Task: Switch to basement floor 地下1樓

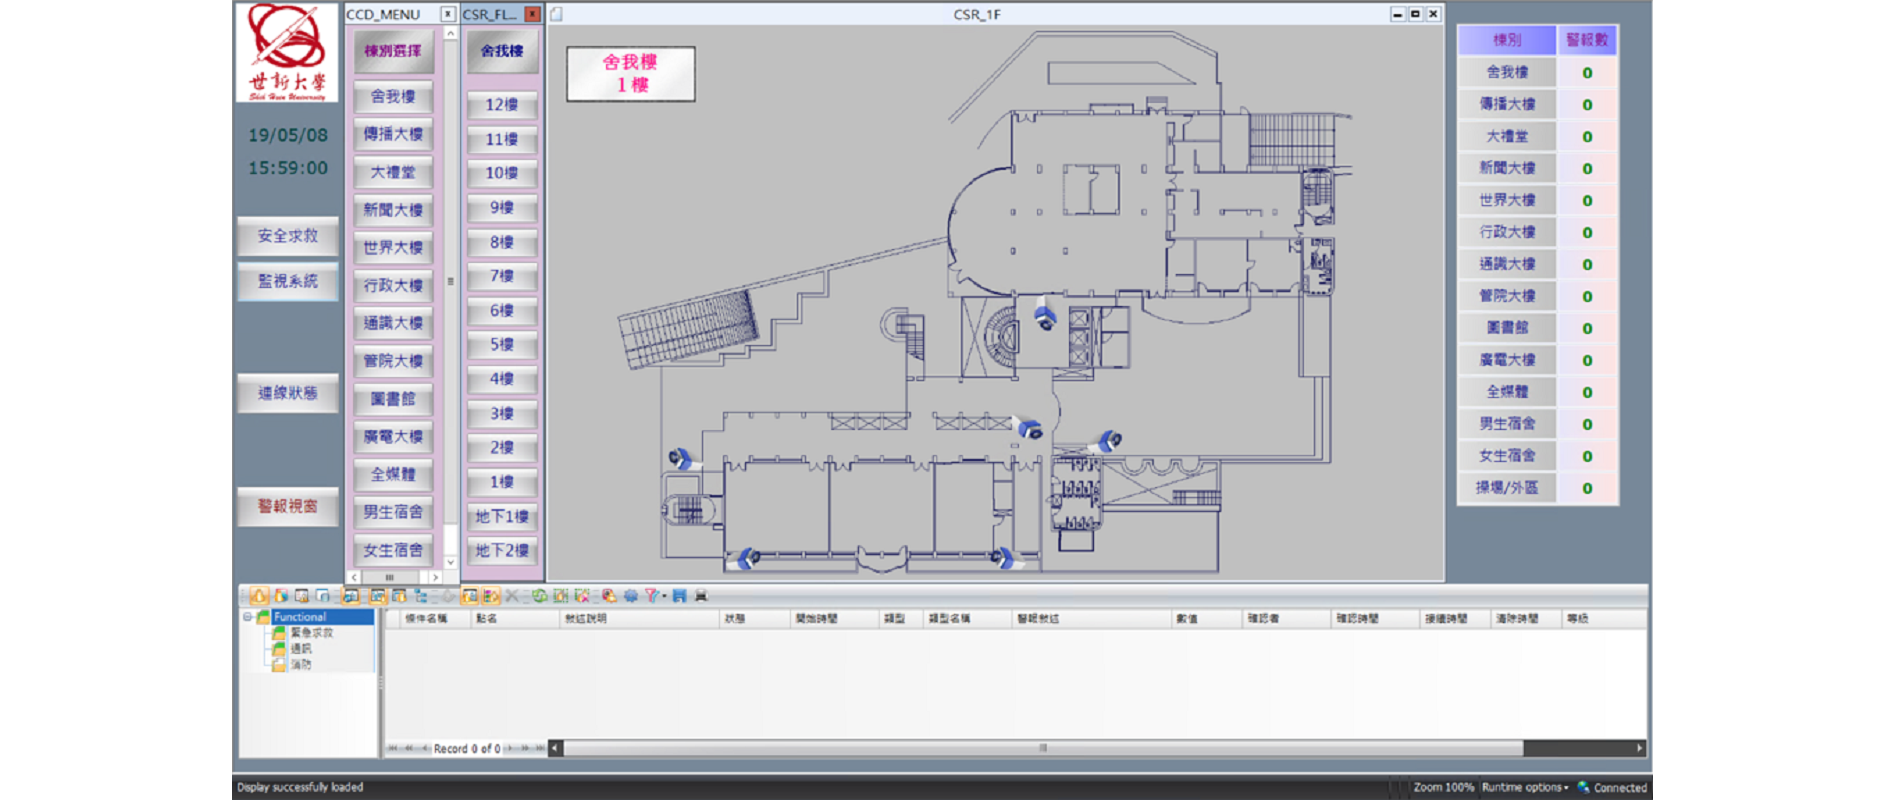Action: (502, 517)
